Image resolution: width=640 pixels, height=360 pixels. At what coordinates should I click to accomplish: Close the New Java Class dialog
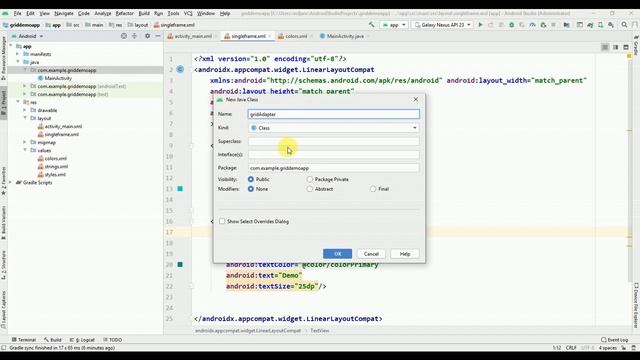tap(416, 100)
